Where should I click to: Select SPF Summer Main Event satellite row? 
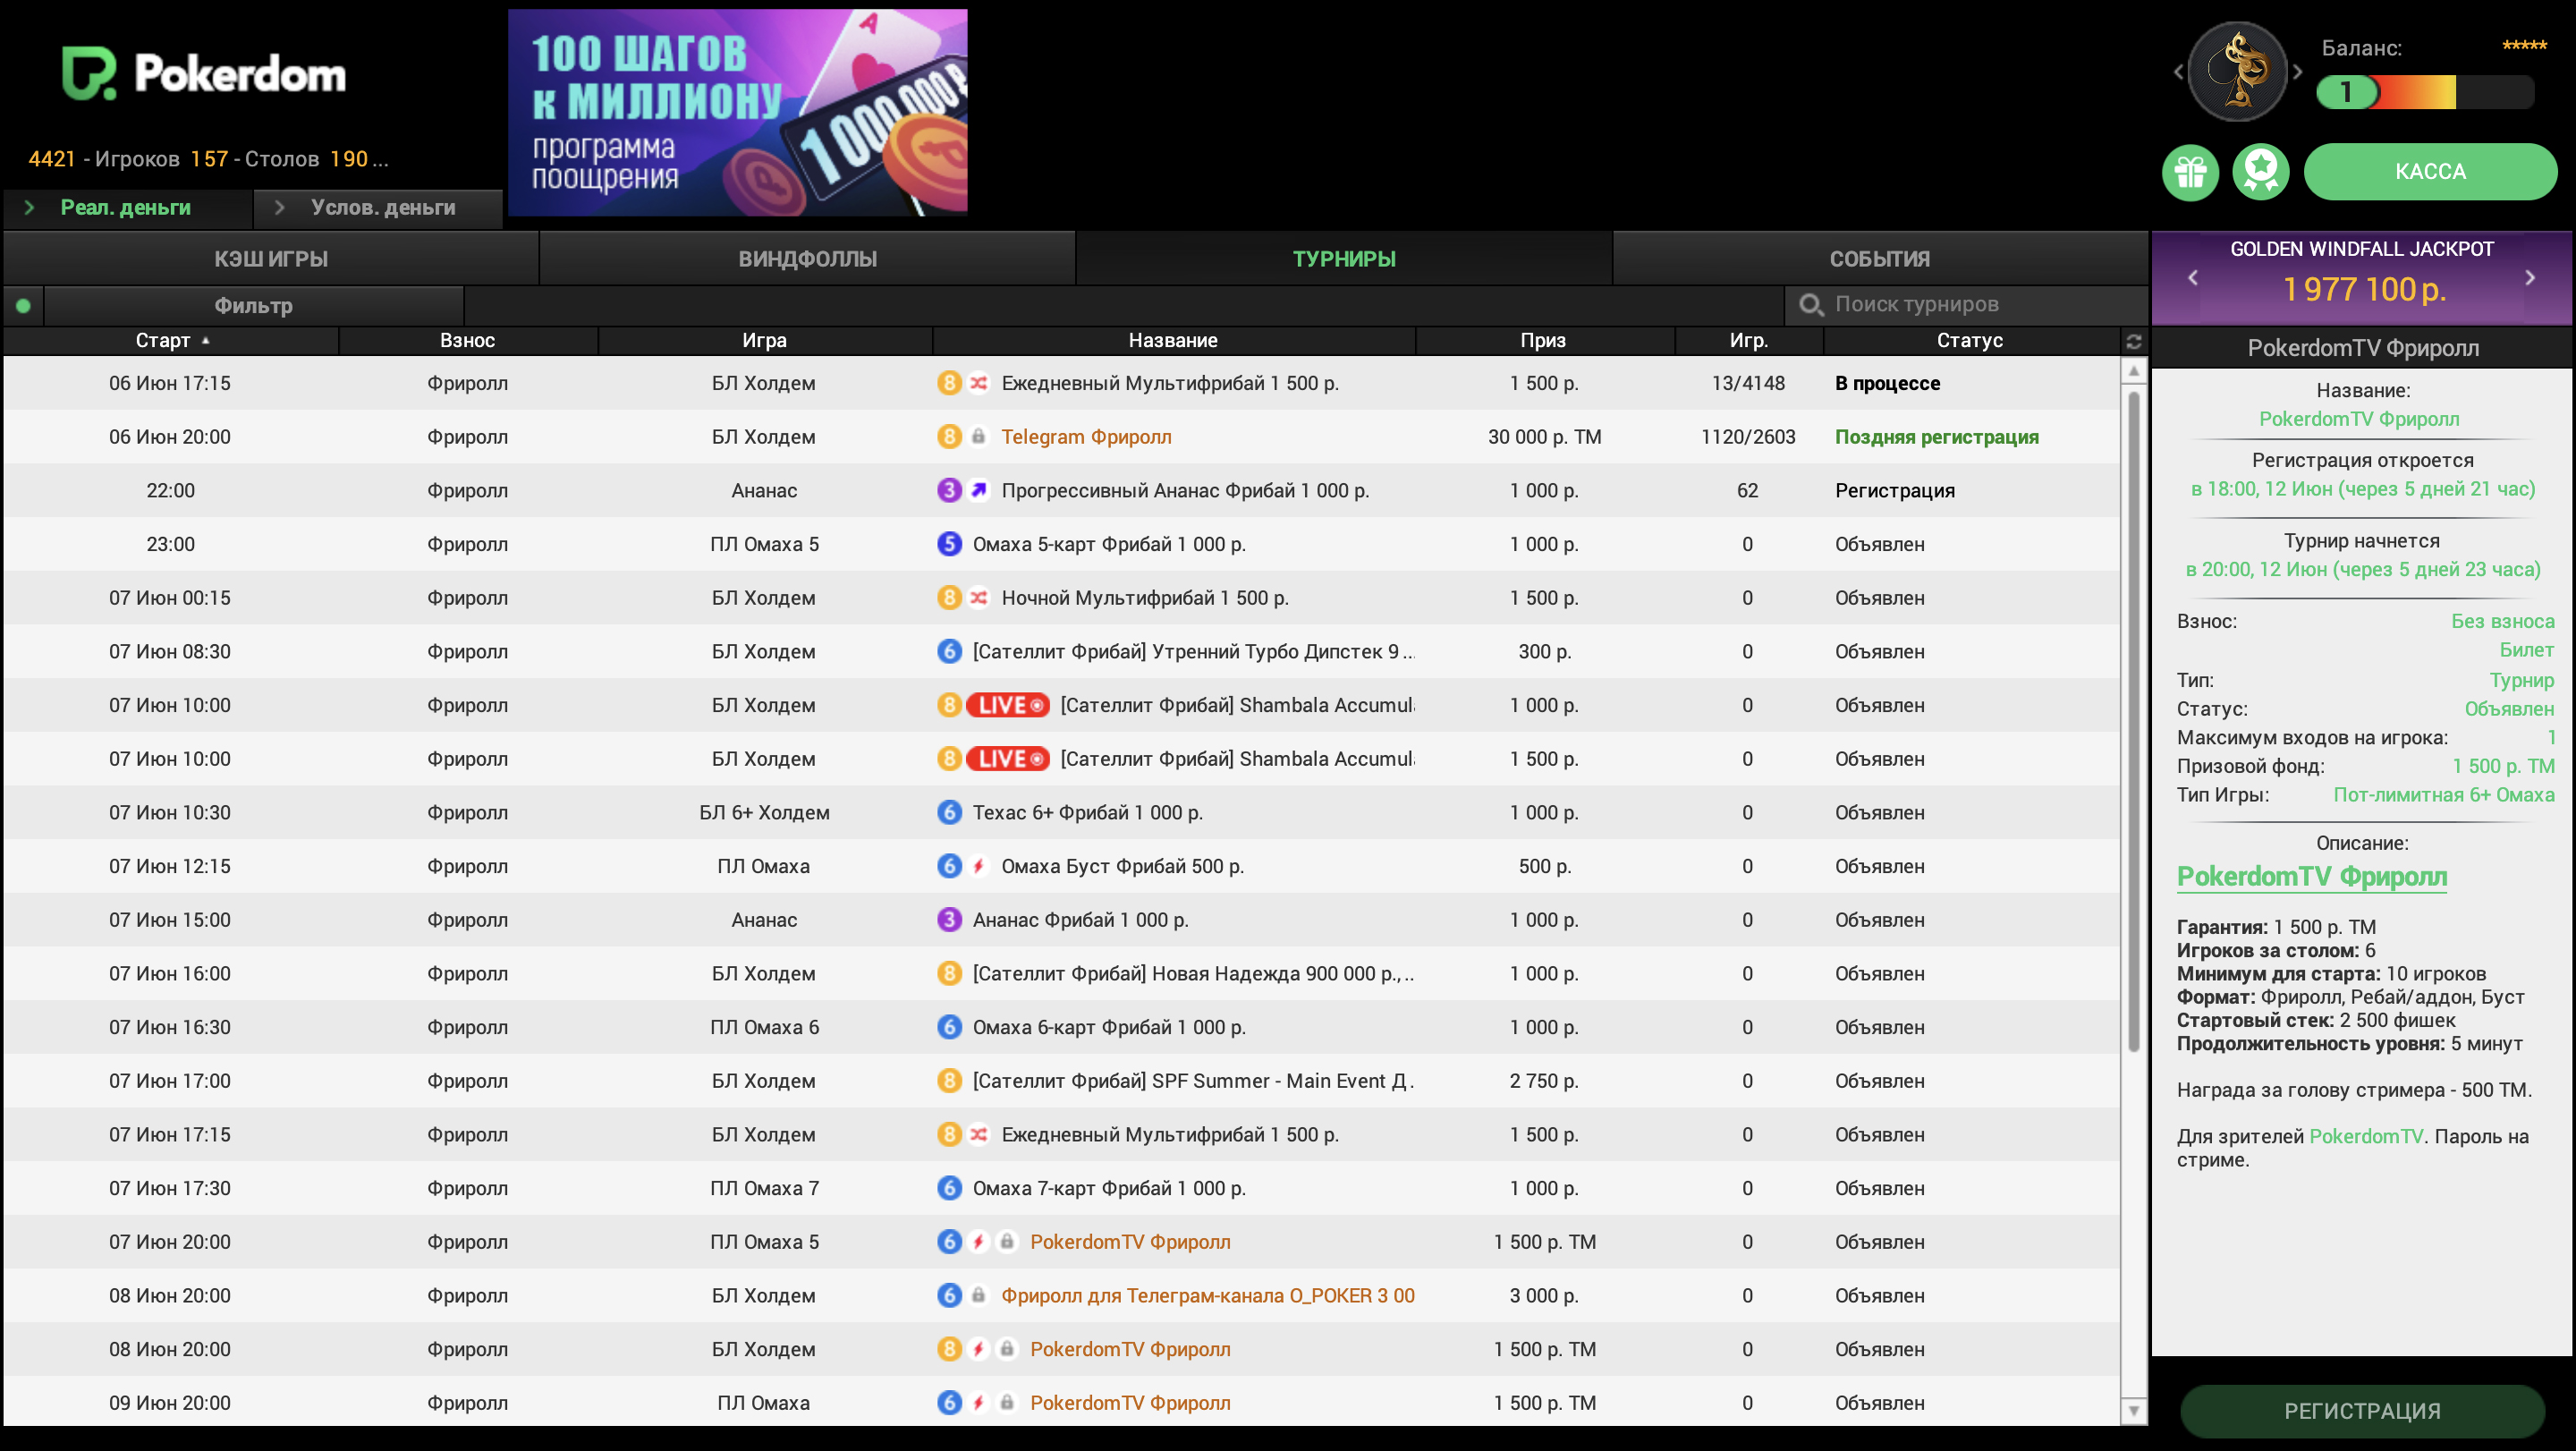pyautogui.click(x=1061, y=1081)
